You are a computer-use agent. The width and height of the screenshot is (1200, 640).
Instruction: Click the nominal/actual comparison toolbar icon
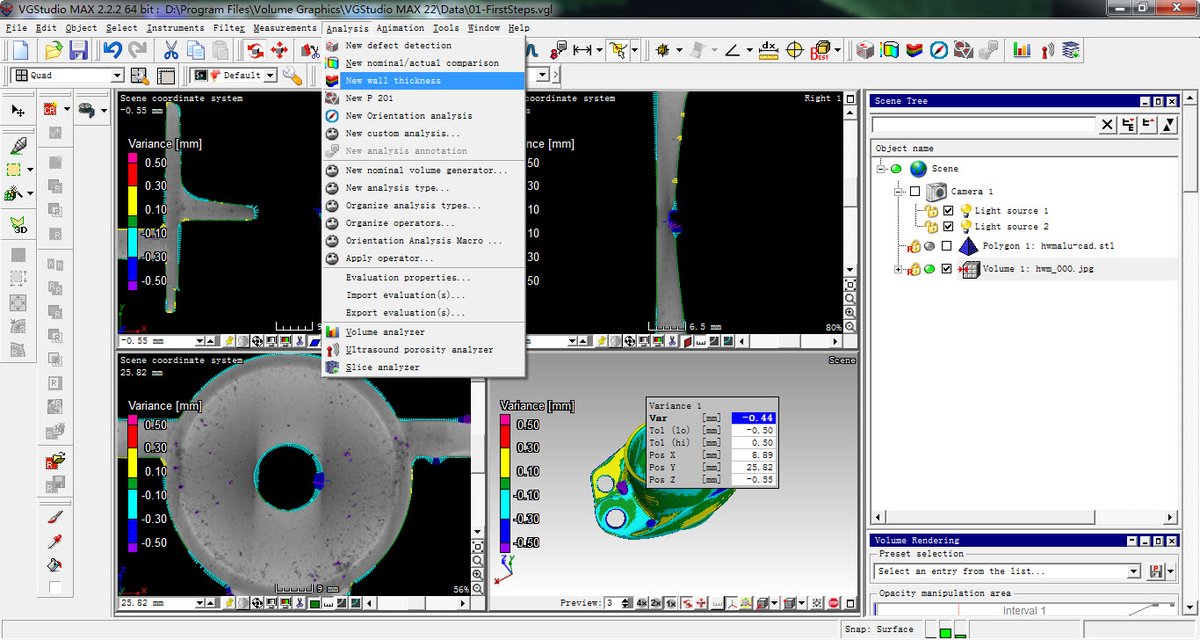[x=890, y=49]
